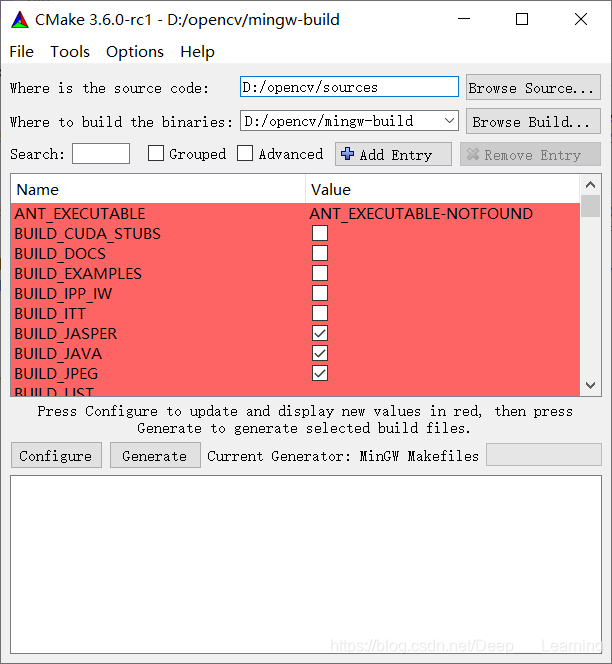The image size is (612, 664).
Task: Select the BUILD_JPEG name
Action: (x=56, y=374)
